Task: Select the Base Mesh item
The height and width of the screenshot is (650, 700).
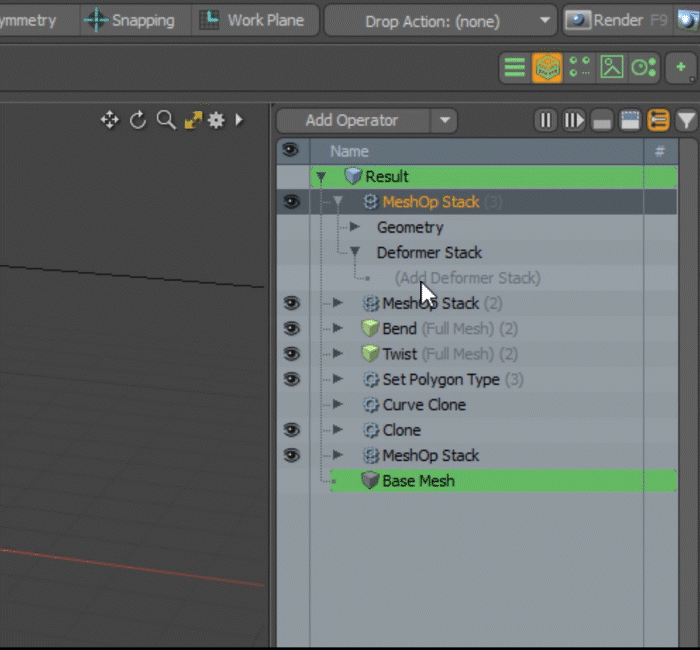Action: (418, 481)
